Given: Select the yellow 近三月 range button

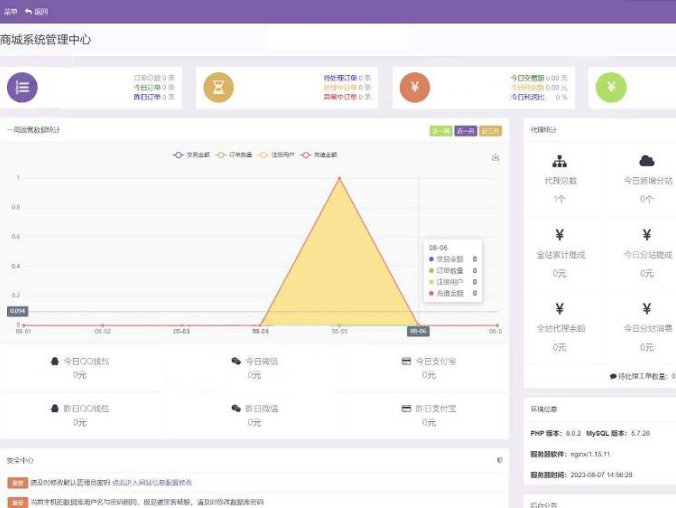Looking at the screenshot, I should [x=490, y=131].
